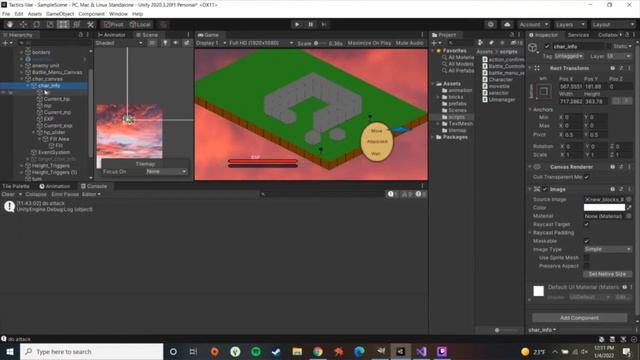Toggle Maskable checkbox
Screen dimensions: 640x360
point(587,241)
